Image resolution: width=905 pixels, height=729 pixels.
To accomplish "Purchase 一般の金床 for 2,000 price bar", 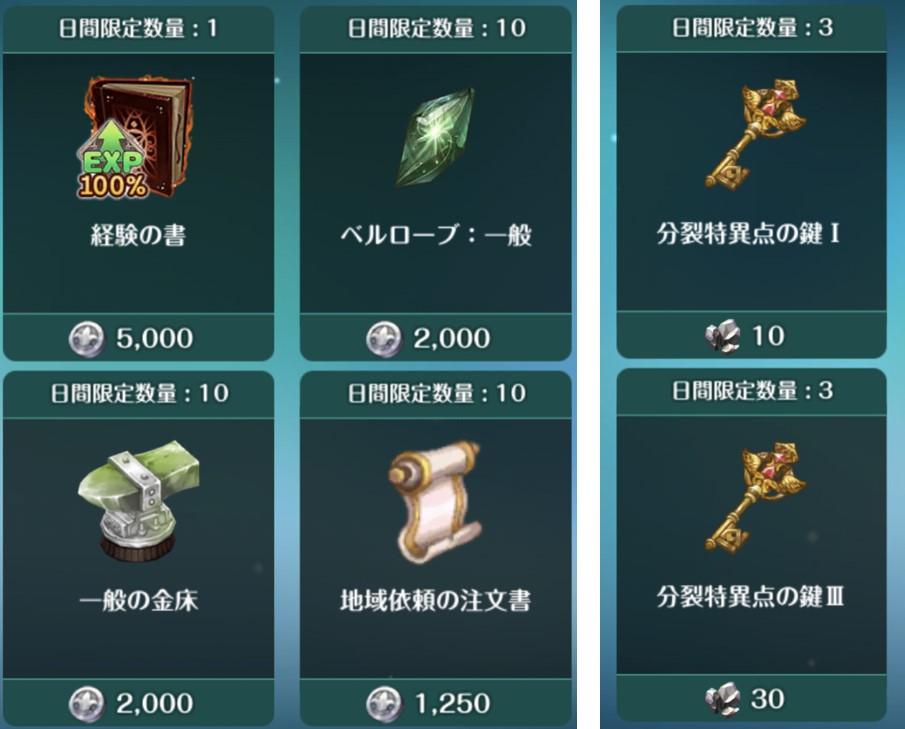I will tap(139, 702).
